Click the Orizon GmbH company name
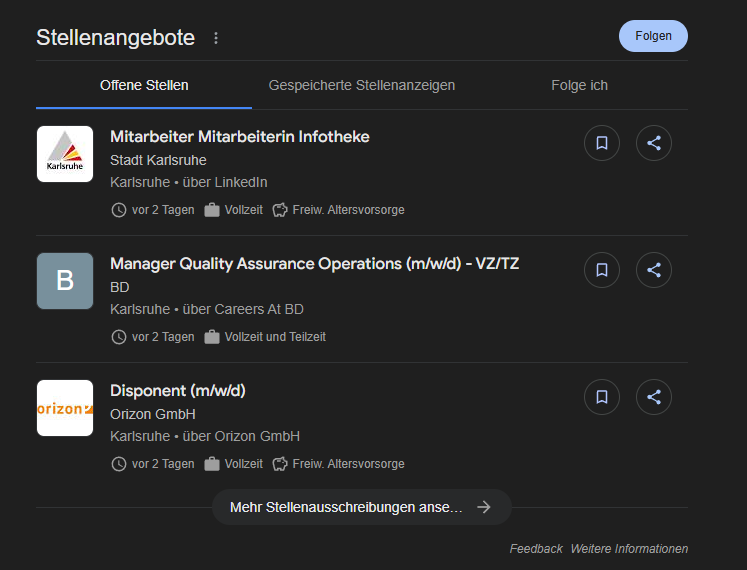 152,414
